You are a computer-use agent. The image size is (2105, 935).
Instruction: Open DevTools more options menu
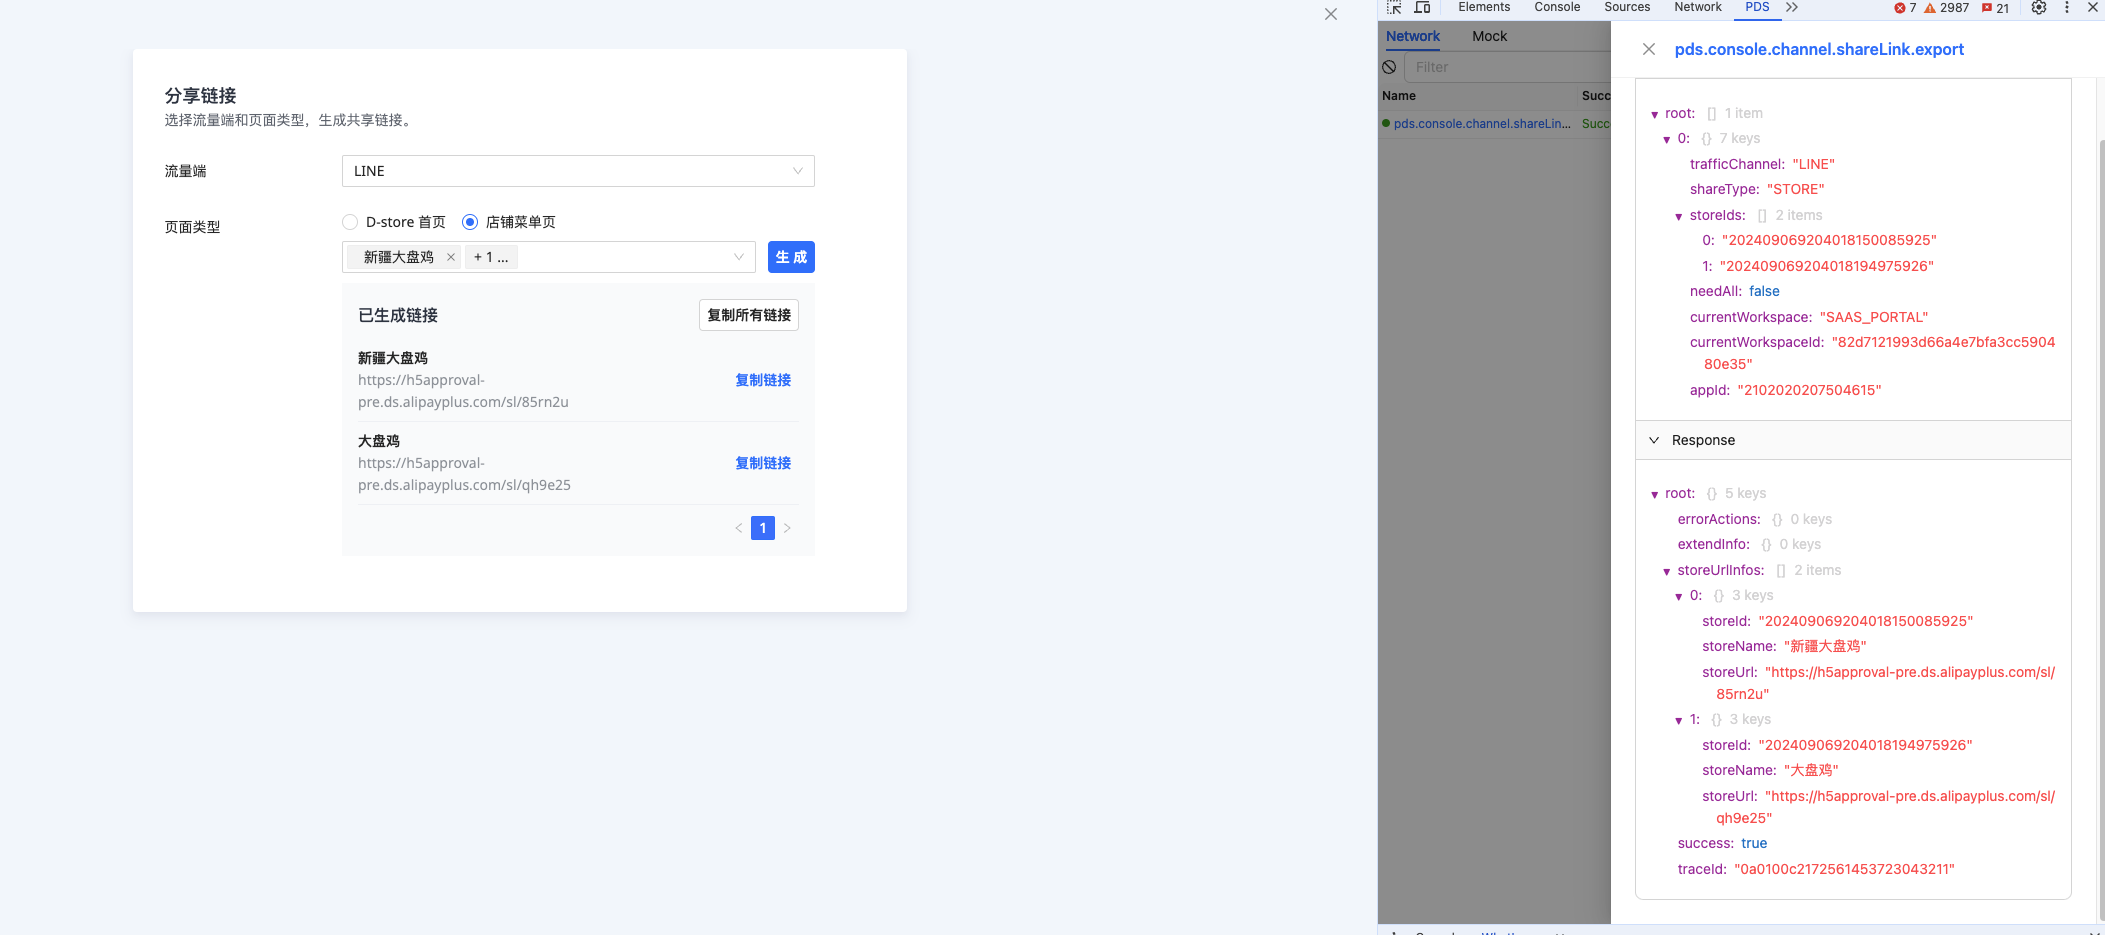pos(2067,7)
